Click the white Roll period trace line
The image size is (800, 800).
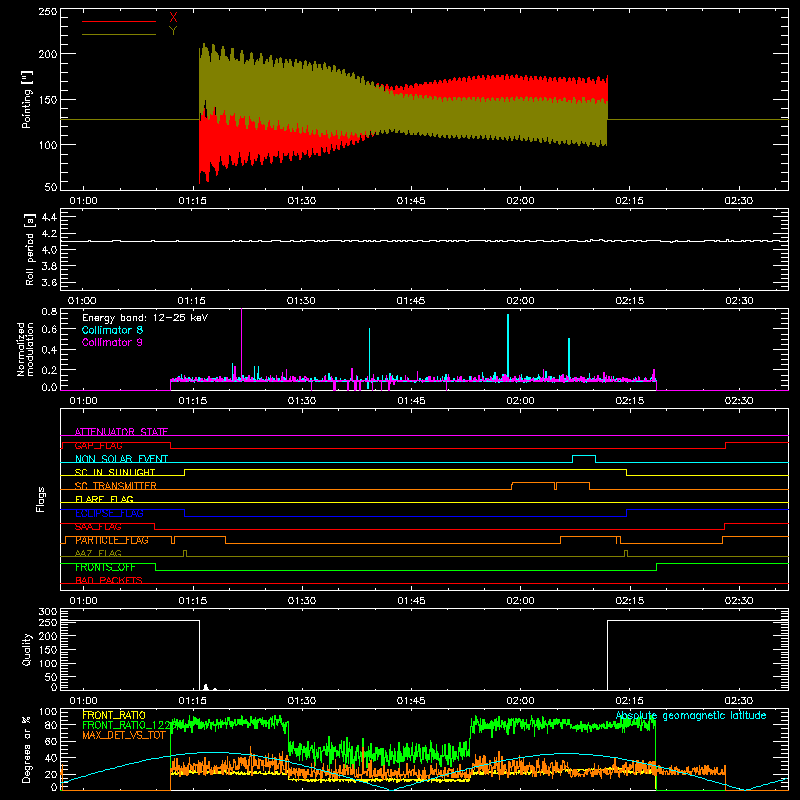point(424,241)
